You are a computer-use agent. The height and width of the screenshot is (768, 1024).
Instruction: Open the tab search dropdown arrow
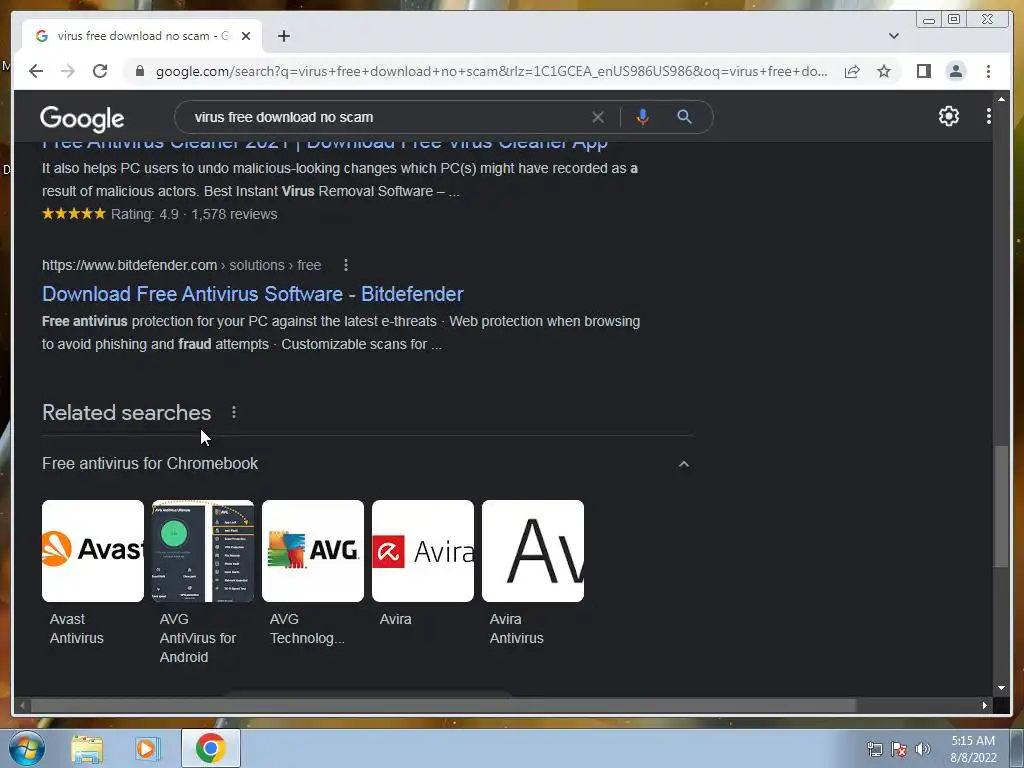893,36
